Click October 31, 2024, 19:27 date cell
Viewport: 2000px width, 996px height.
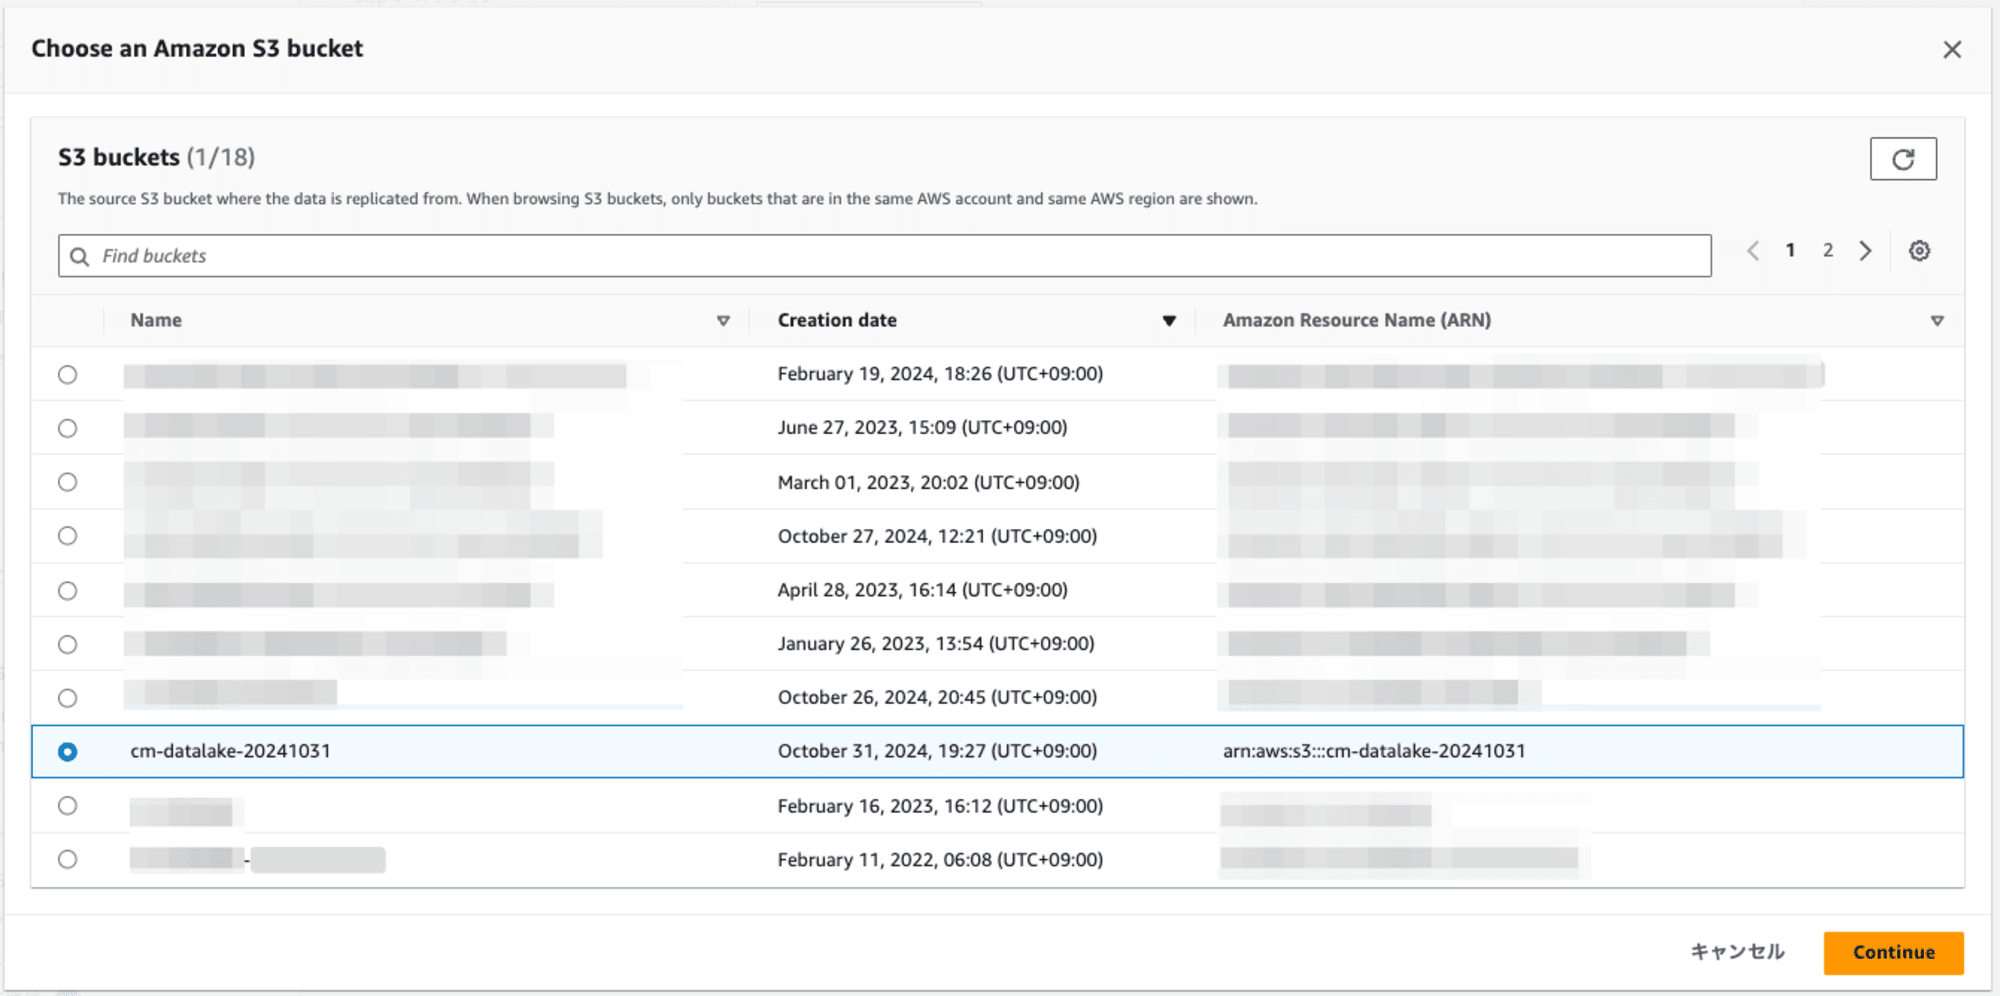937,751
